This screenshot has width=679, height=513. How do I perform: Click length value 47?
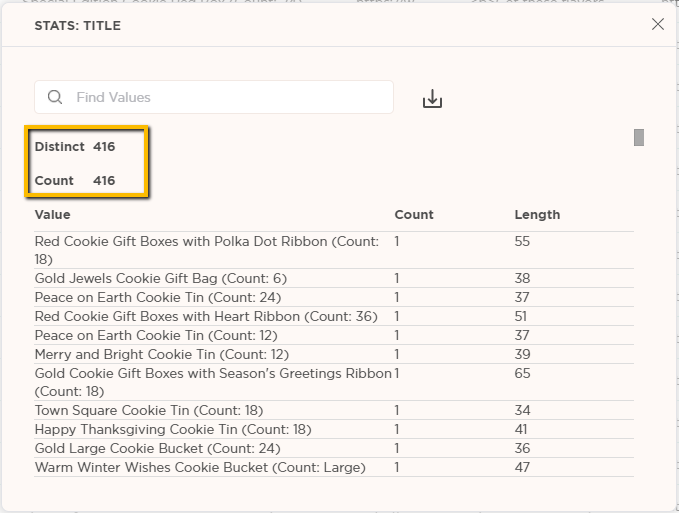point(522,468)
